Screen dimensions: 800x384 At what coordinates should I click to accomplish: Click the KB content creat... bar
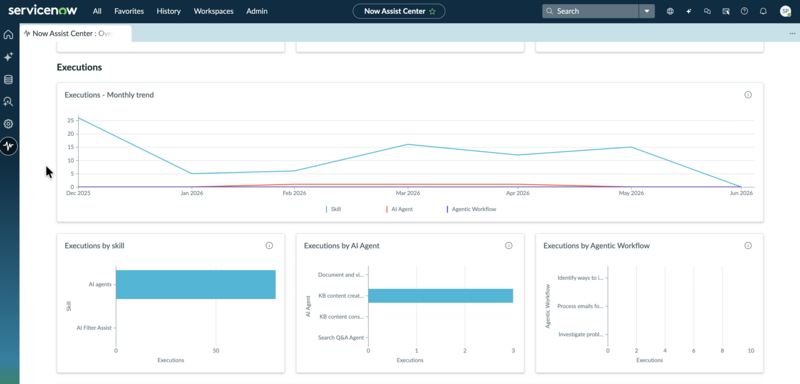tap(440, 296)
